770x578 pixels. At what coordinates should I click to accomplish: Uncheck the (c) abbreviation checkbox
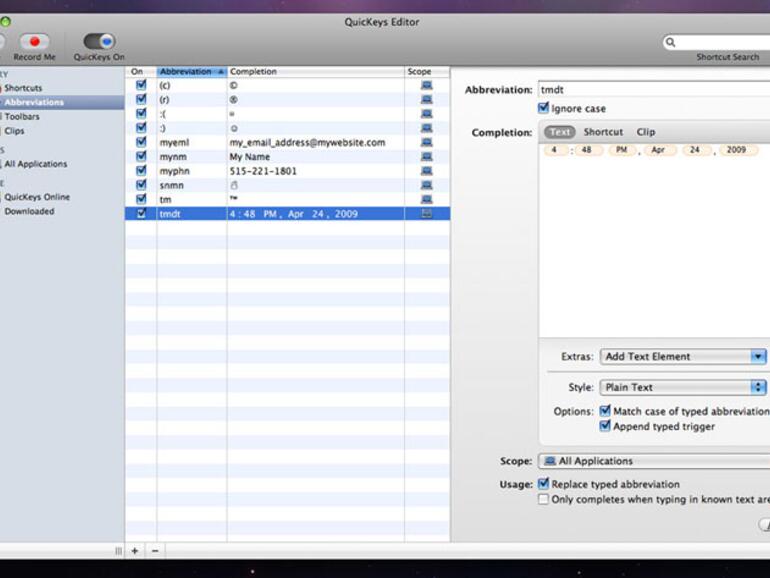pyautogui.click(x=141, y=84)
